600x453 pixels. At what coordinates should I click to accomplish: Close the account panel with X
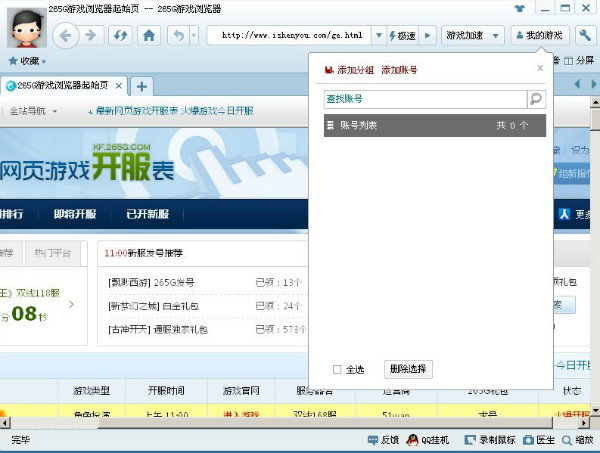[540, 68]
